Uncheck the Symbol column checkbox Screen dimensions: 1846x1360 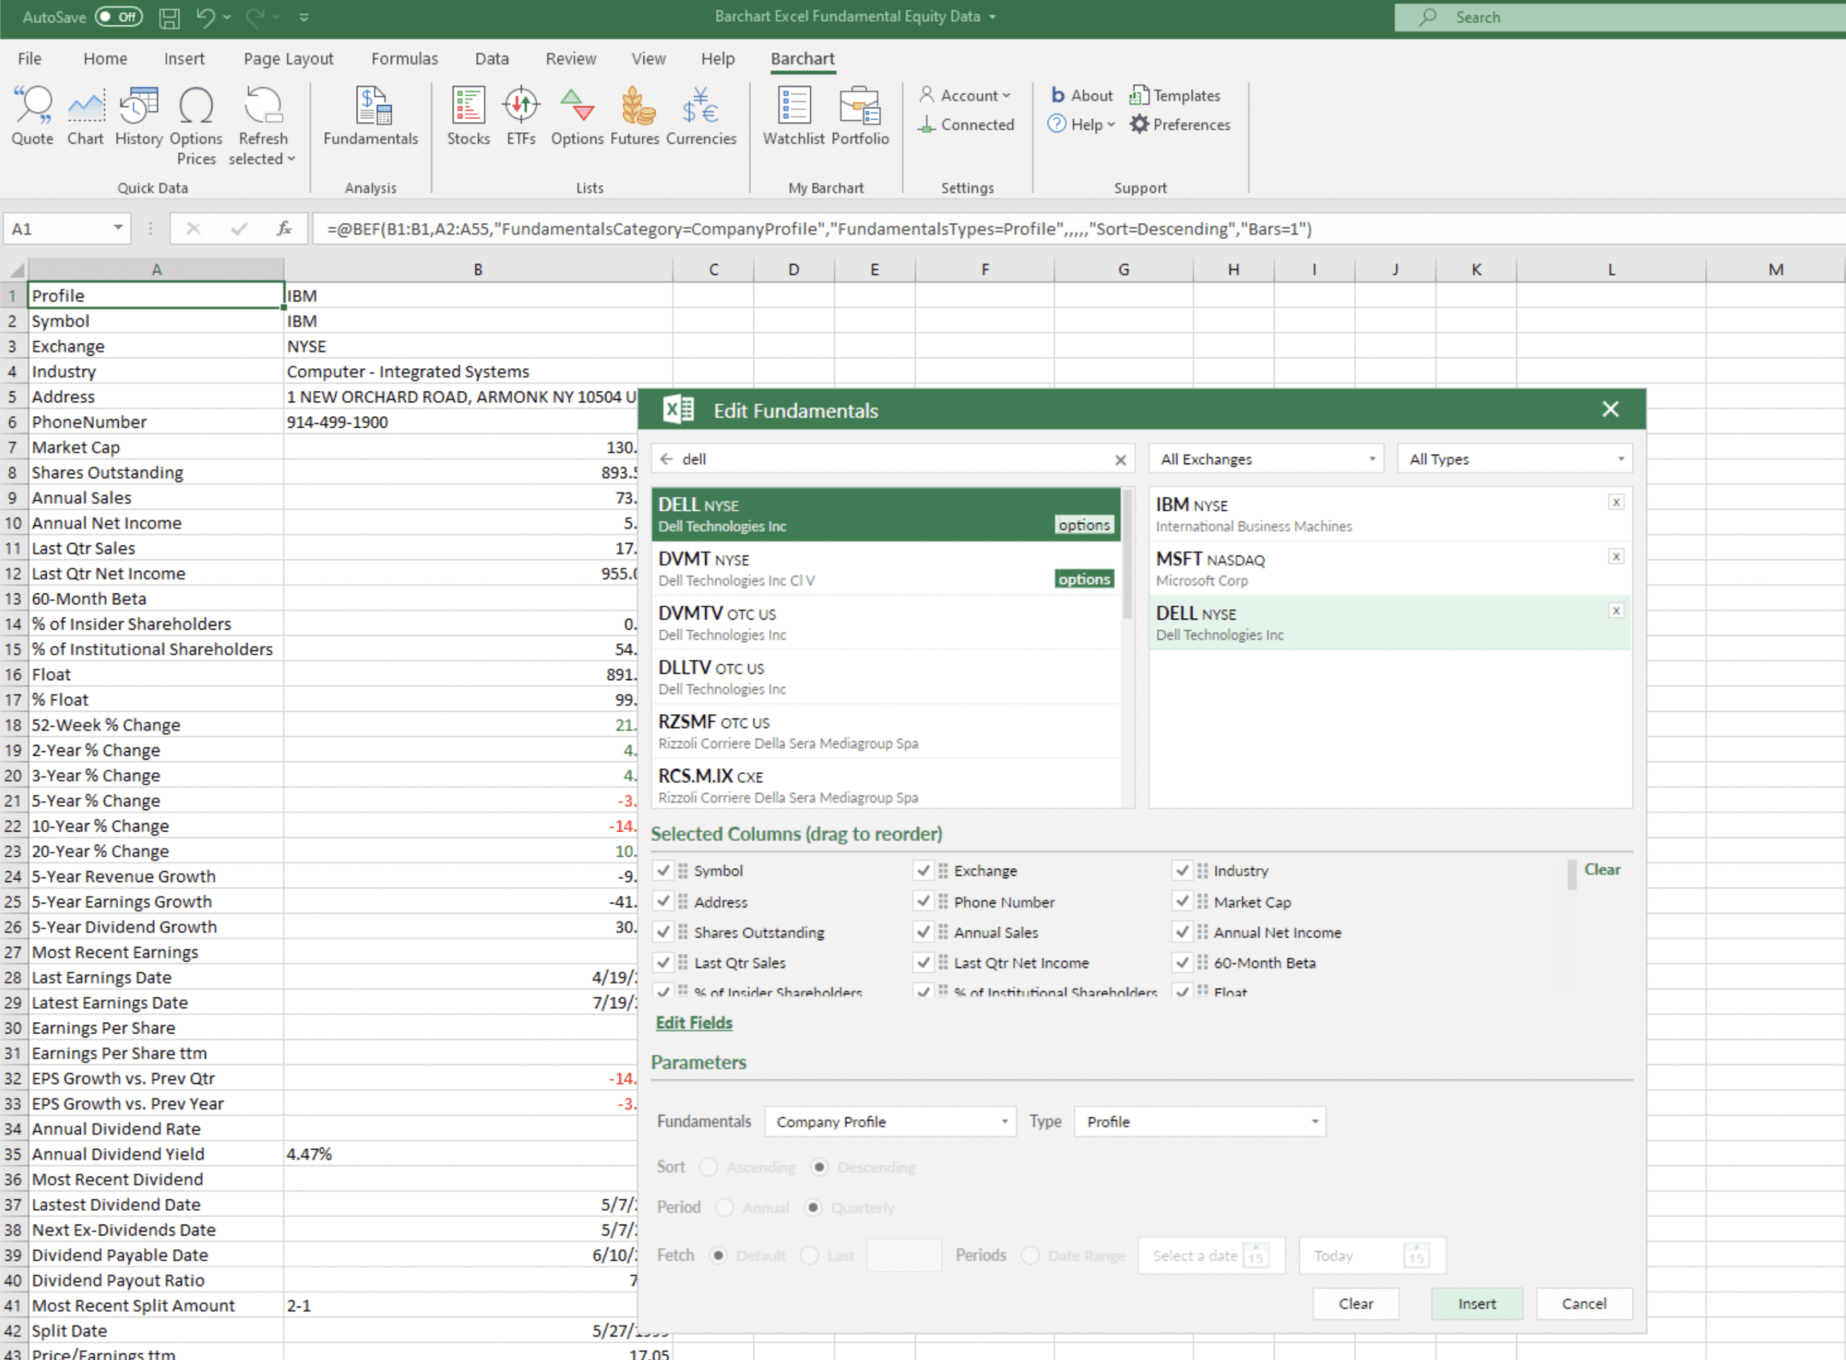663,871
